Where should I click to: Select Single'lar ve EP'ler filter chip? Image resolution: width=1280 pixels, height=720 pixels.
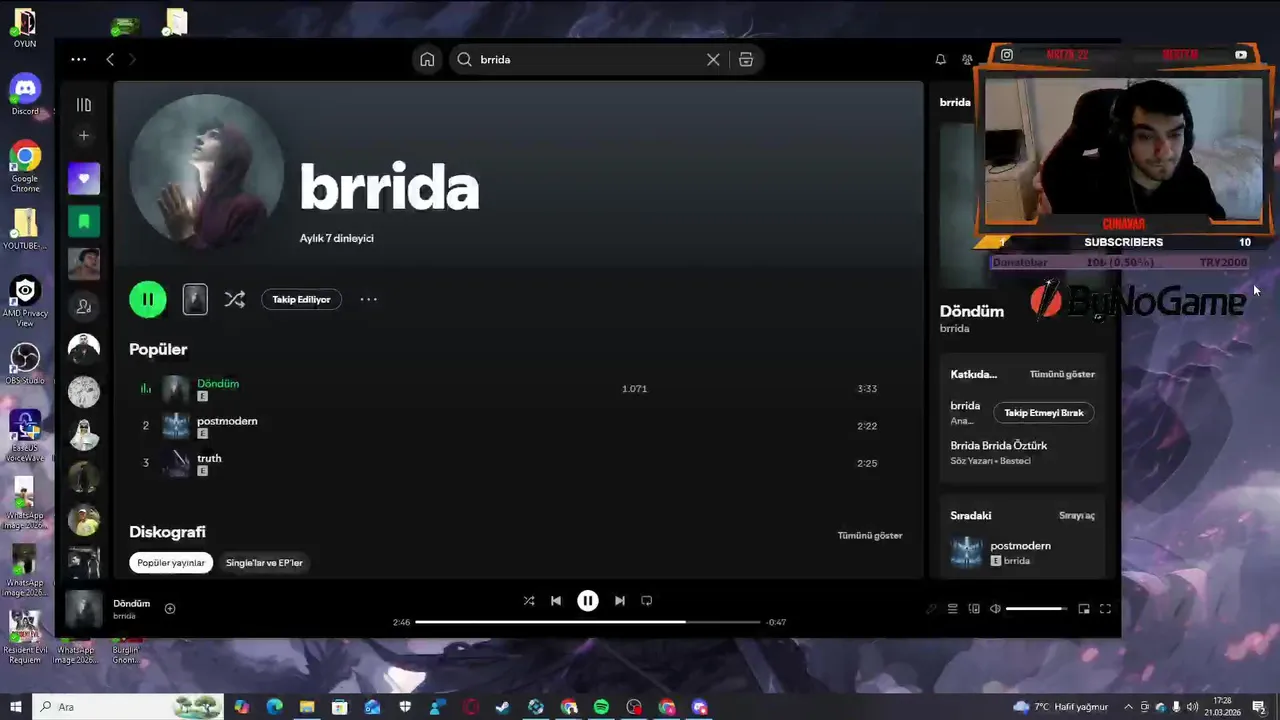[264, 563]
